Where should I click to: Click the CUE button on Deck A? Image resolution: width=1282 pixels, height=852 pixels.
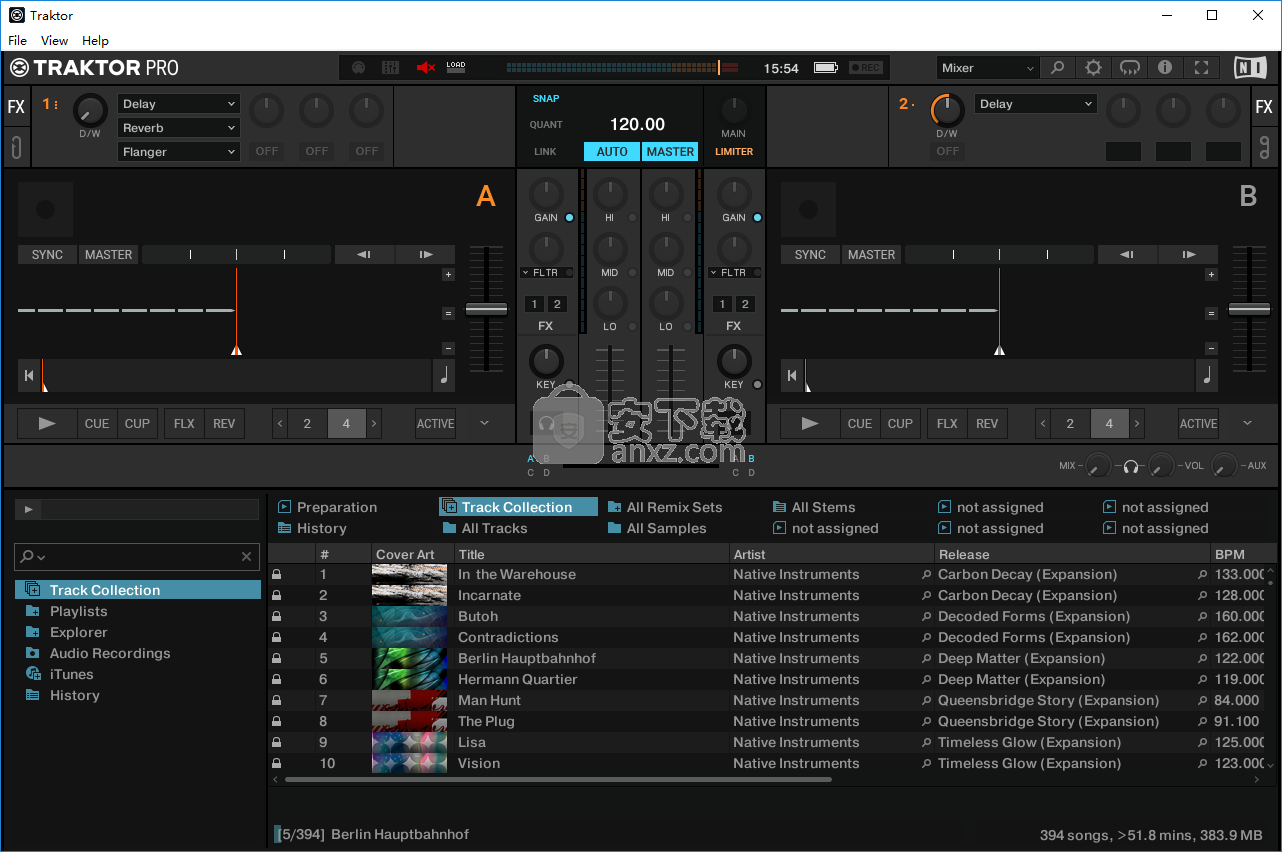[x=97, y=424]
